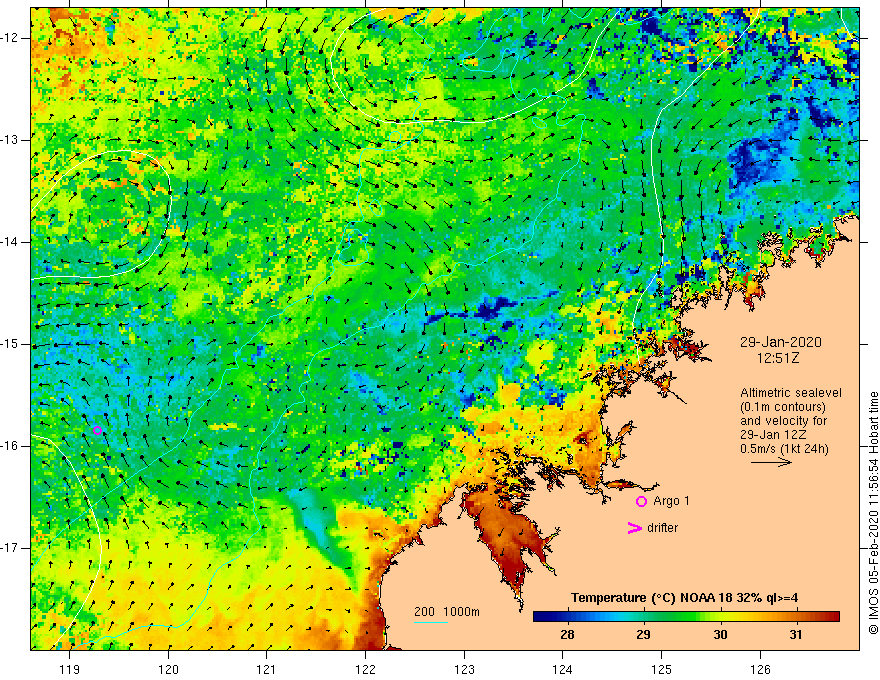The image size is (880, 680).
Task: Click the magenta Argo float marker on the map
Action: coord(97,430)
